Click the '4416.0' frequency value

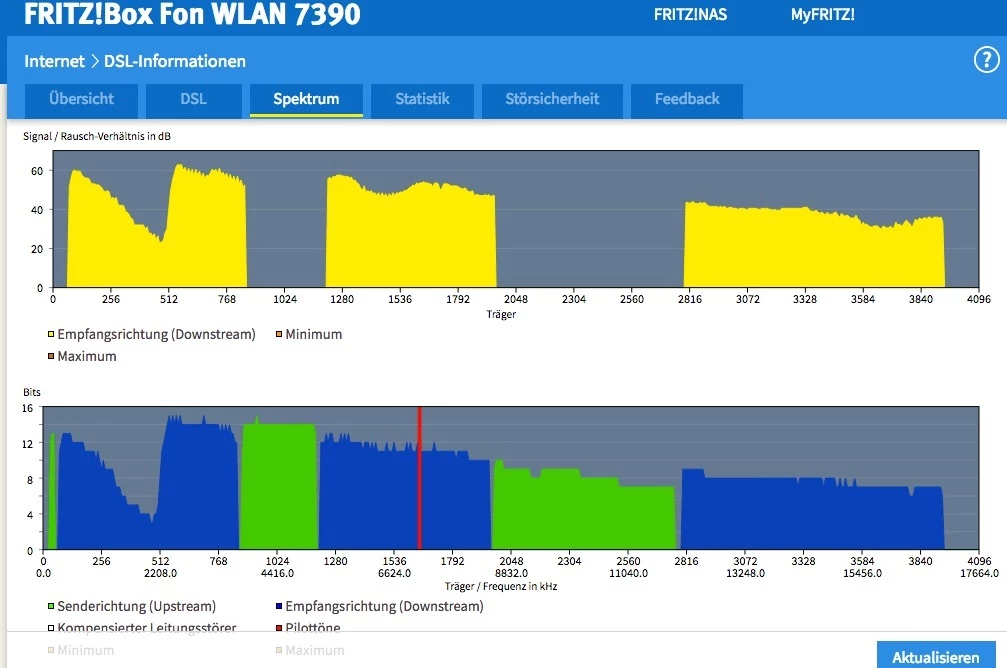[277, 573]
